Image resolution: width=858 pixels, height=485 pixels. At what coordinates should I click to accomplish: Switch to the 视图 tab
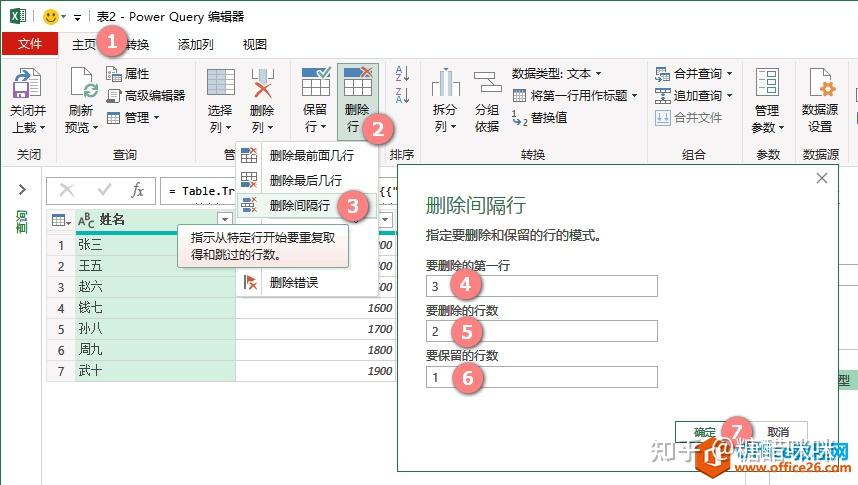254,44
